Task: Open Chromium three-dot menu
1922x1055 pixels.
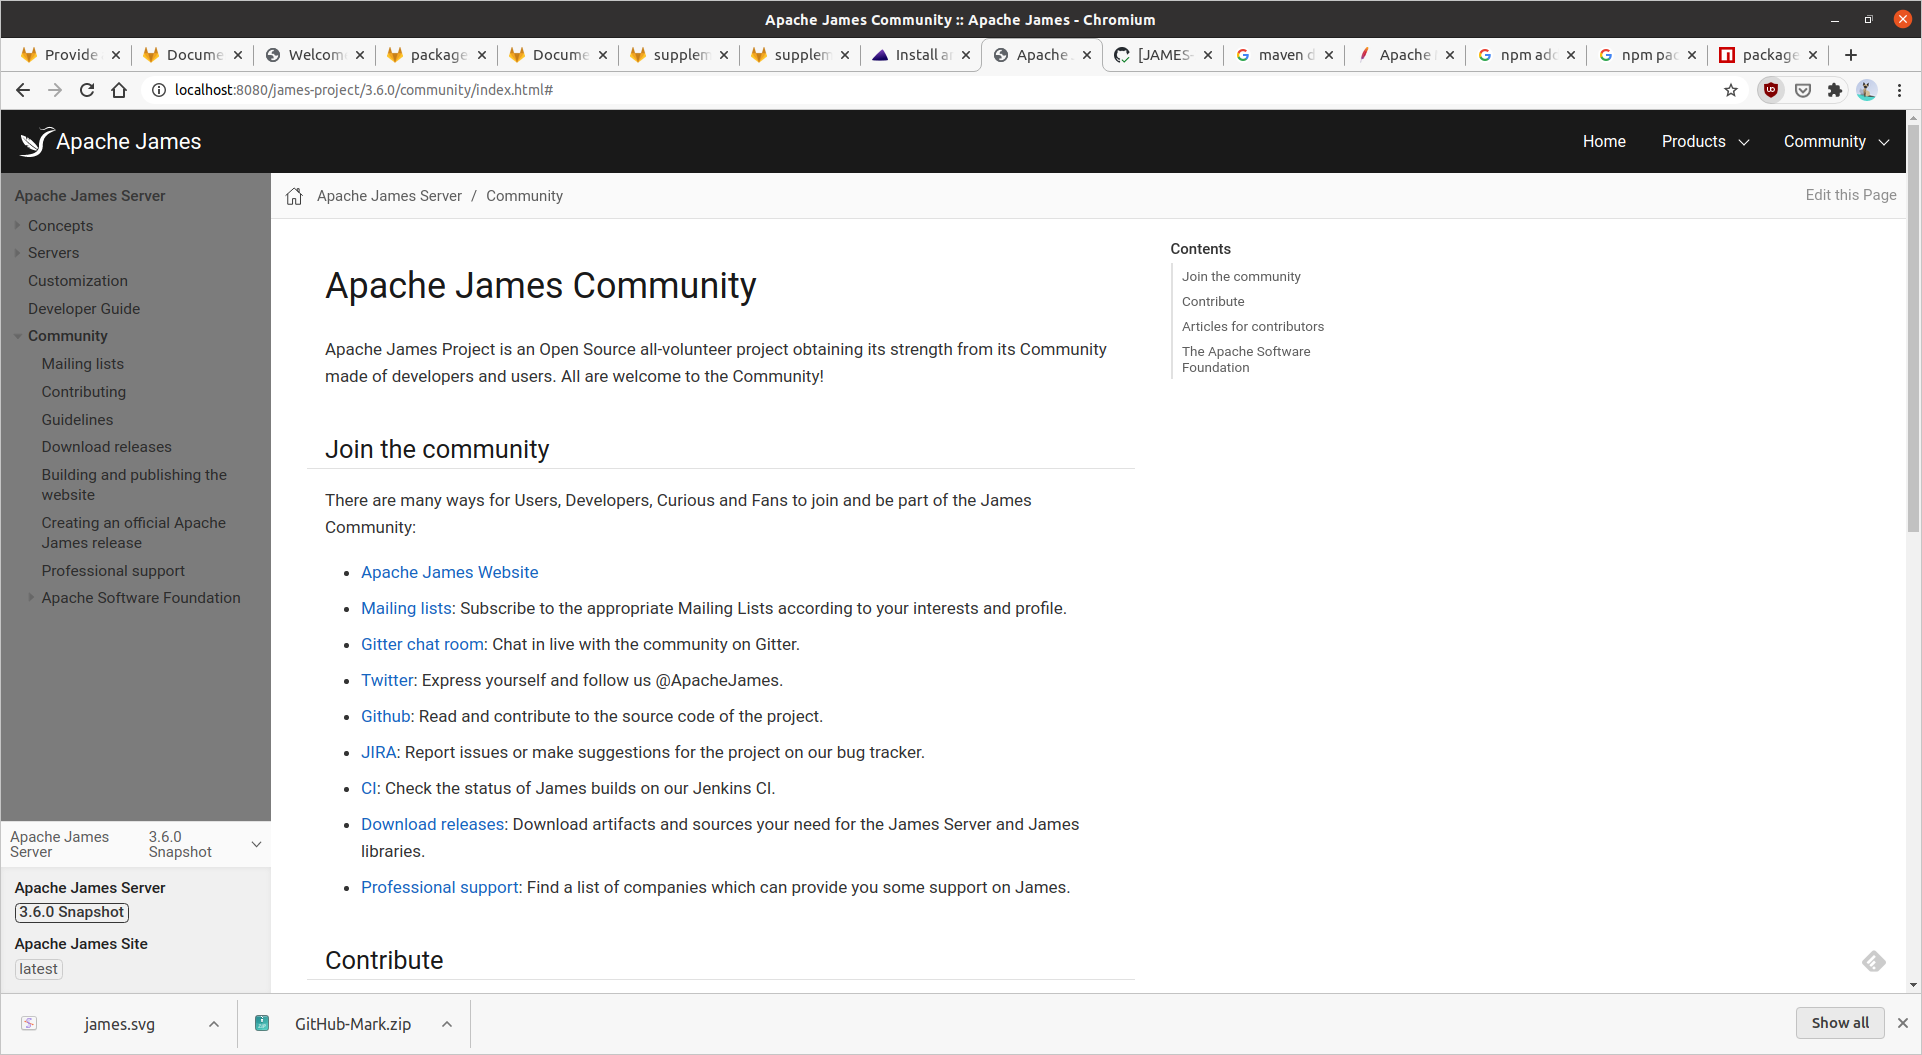Action: point(1899,90)
